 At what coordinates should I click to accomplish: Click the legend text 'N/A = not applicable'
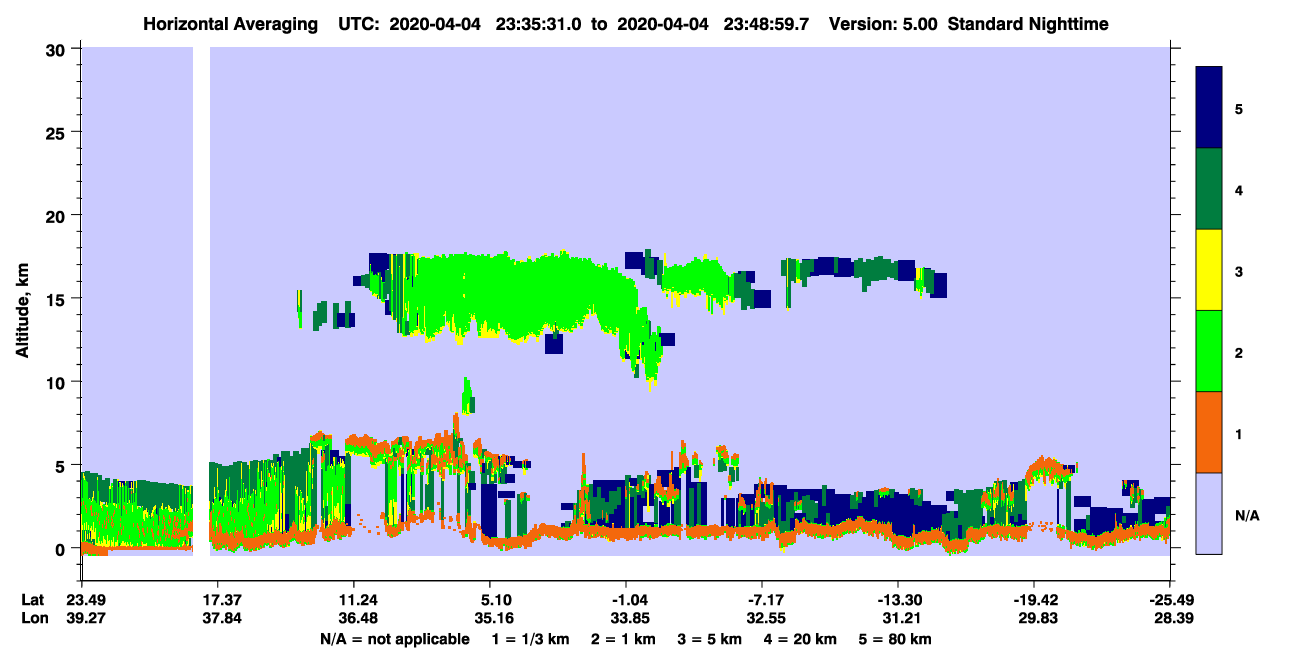pos(395,639)
